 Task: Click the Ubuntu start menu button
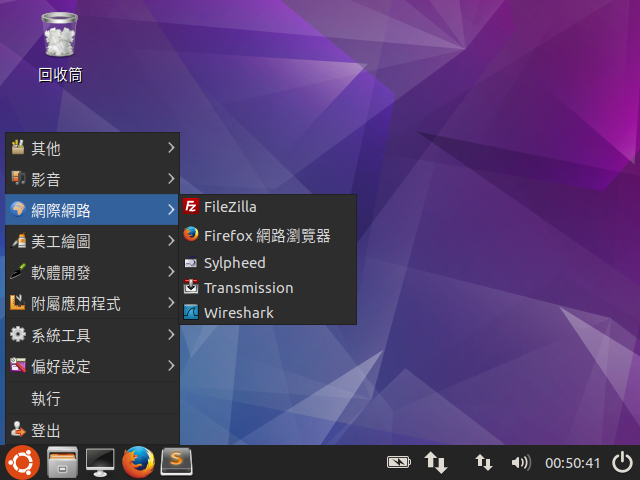click(x=22, y=462)
